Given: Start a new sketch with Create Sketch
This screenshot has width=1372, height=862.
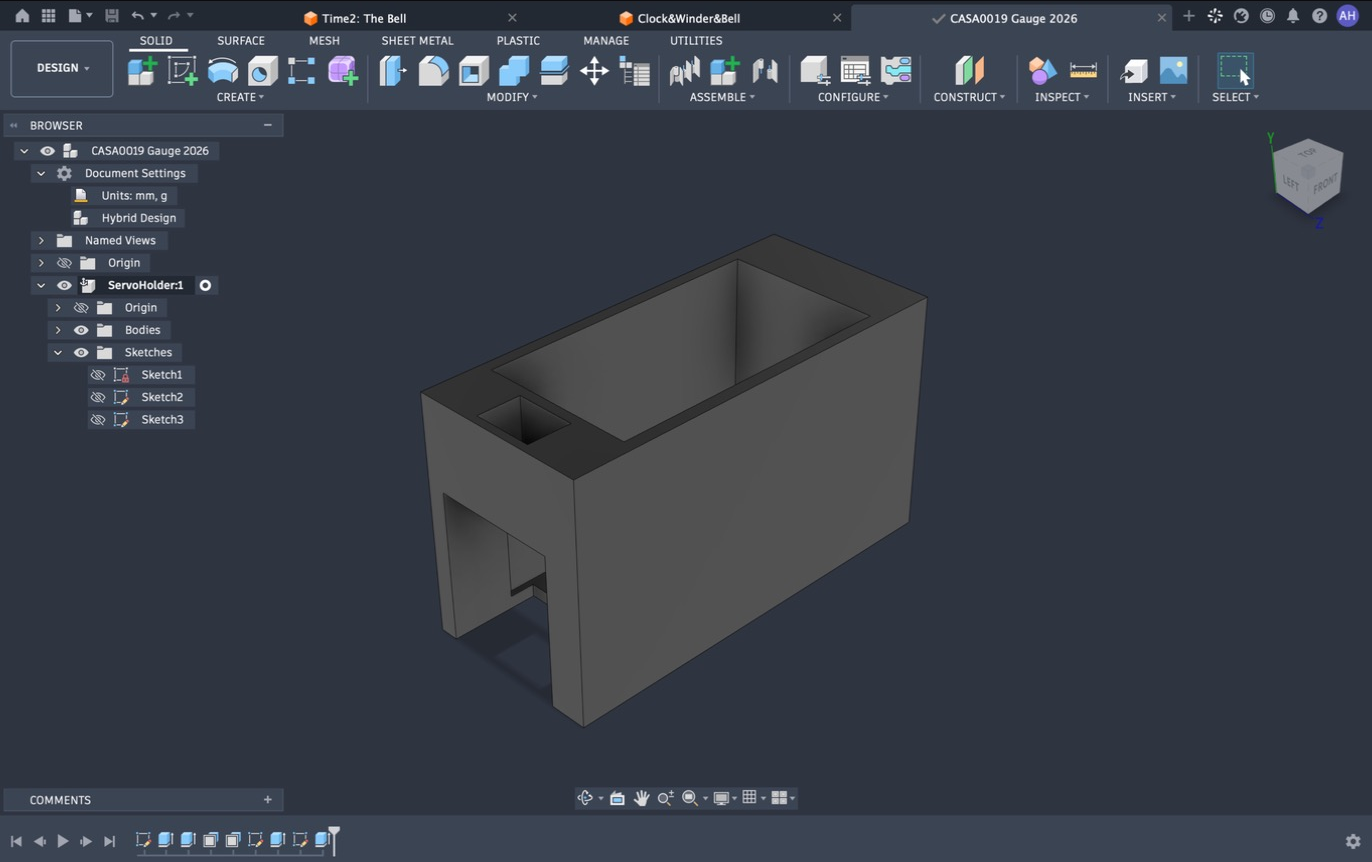Looking at the screenshot, I should (x=182, y=71).
